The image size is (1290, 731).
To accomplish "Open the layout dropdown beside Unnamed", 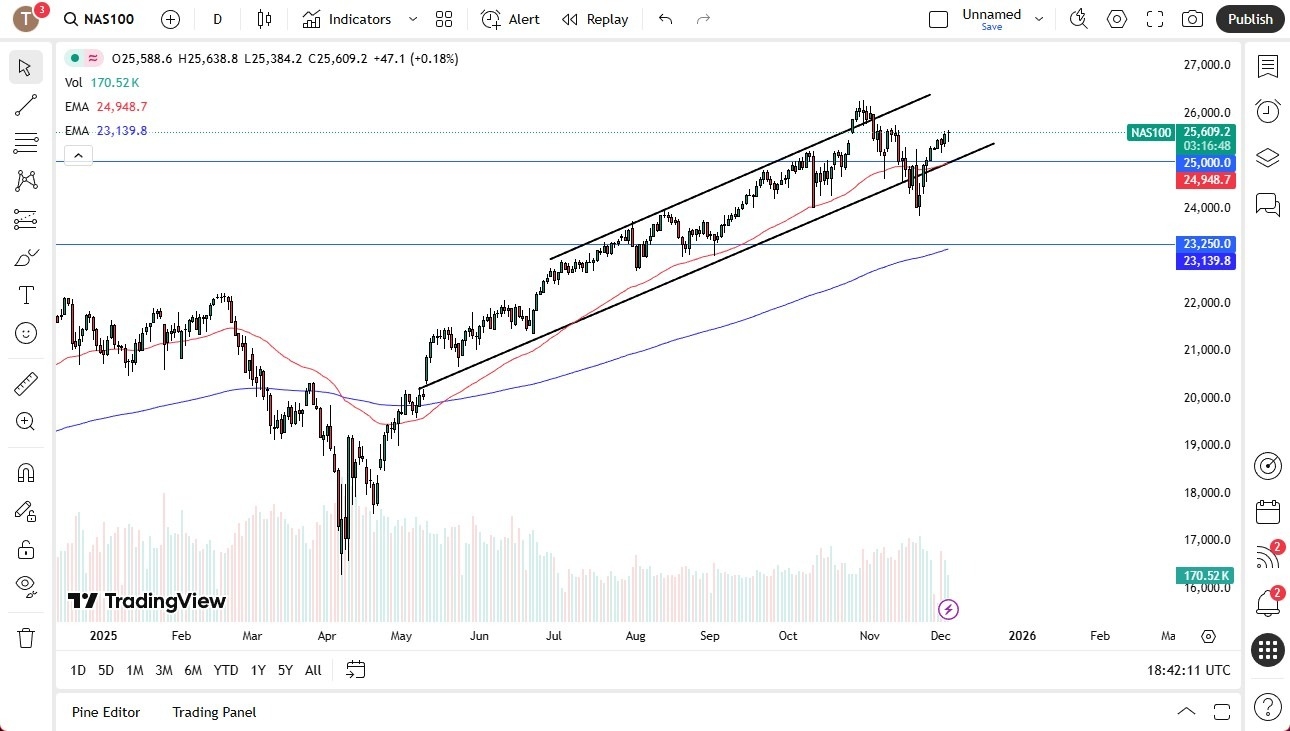I will tap(1040, 17).
